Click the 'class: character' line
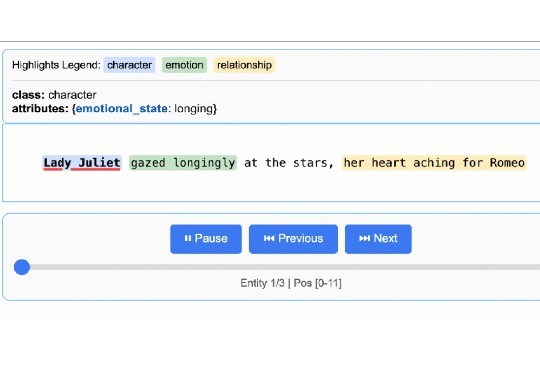The image size is (540, 372). (54, 95)
